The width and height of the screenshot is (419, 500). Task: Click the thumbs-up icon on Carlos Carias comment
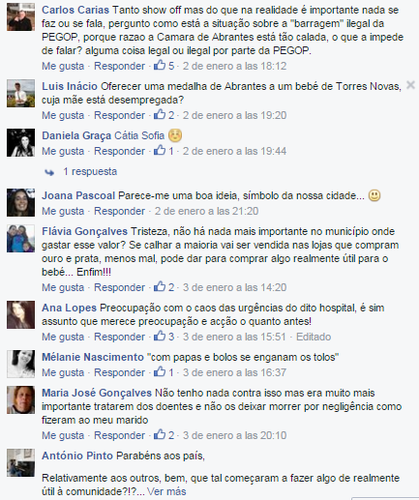tap(160, 65)
